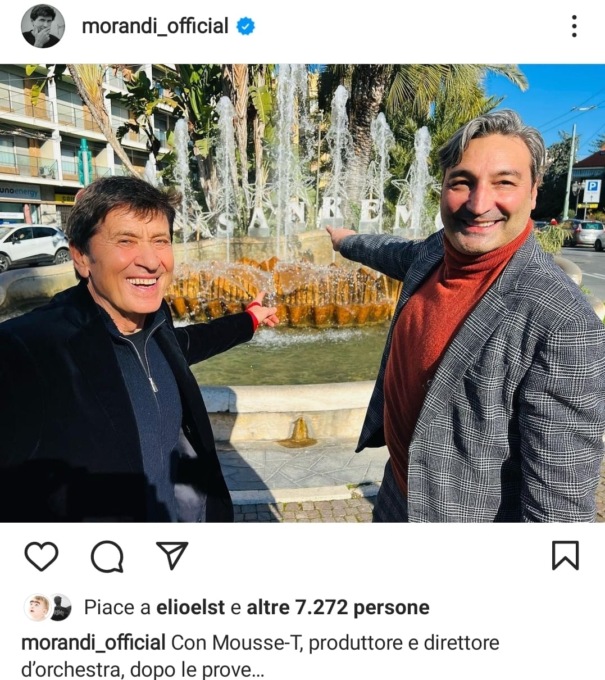Tap second liker avatar thumbnail

coord(61,607)
